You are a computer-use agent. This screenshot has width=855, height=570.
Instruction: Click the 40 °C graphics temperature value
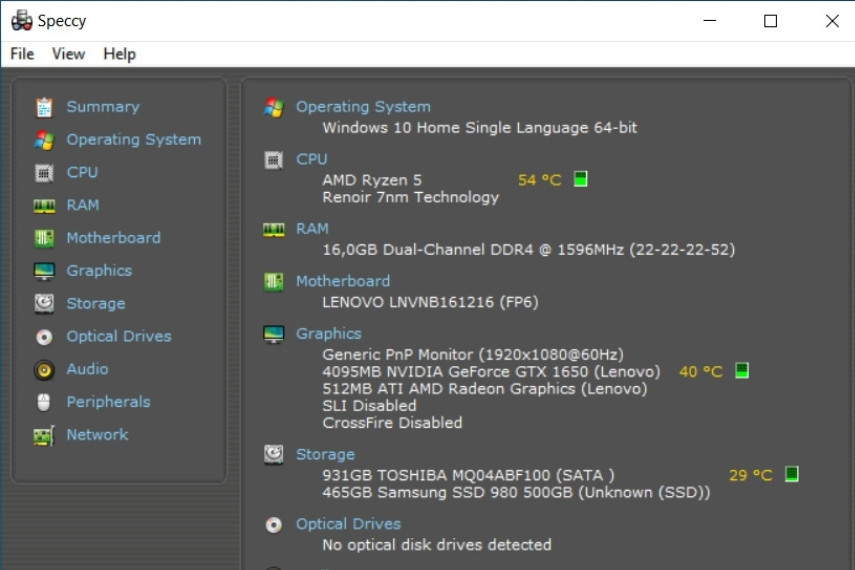pyautogui.click(x=701, y=371)
